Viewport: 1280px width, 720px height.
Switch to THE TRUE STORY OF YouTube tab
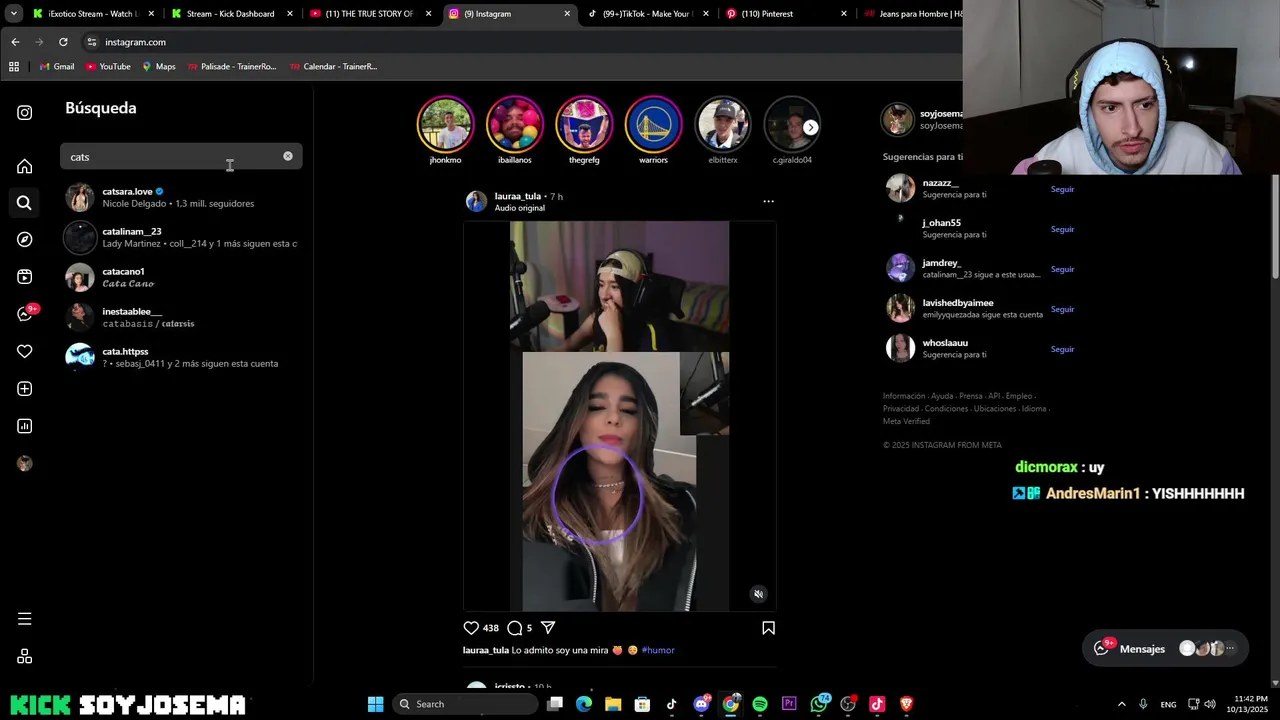[369, 14]
